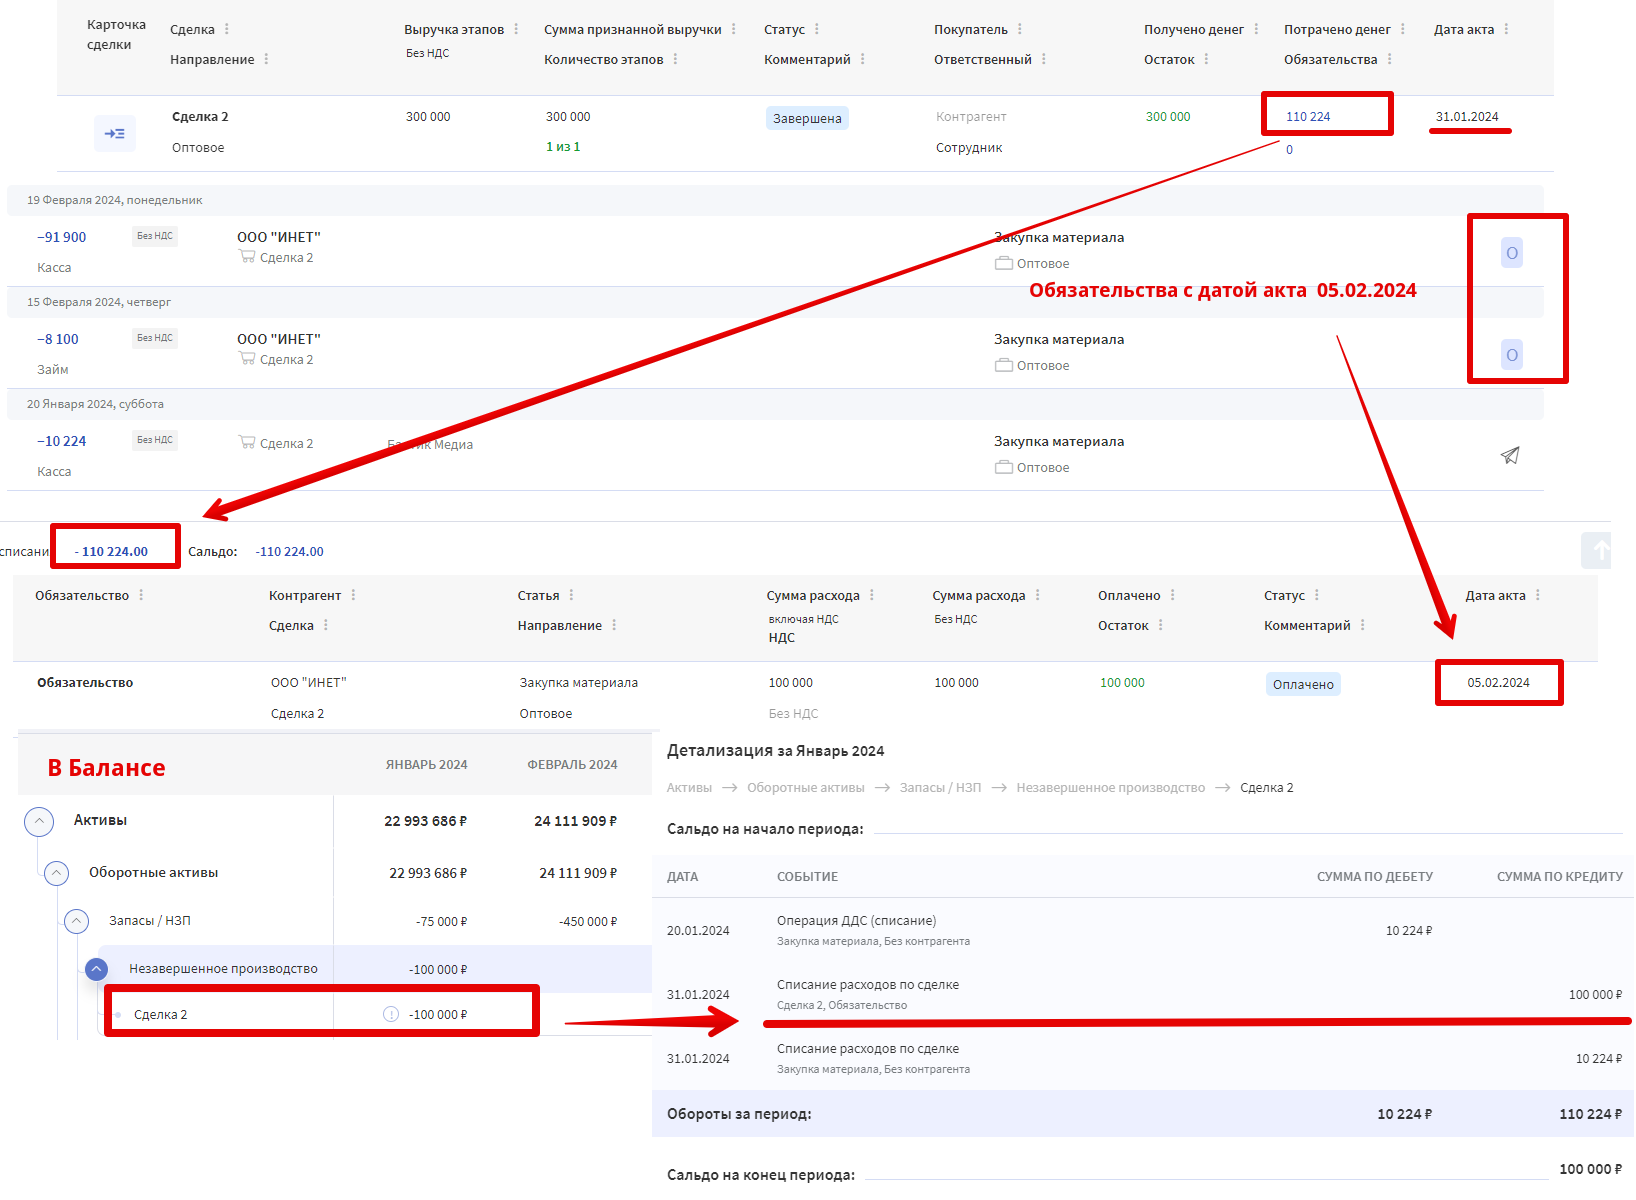Open column menu dots beside Статья header
Screen dimensions: 1636x1200
[x=572, y=595]
